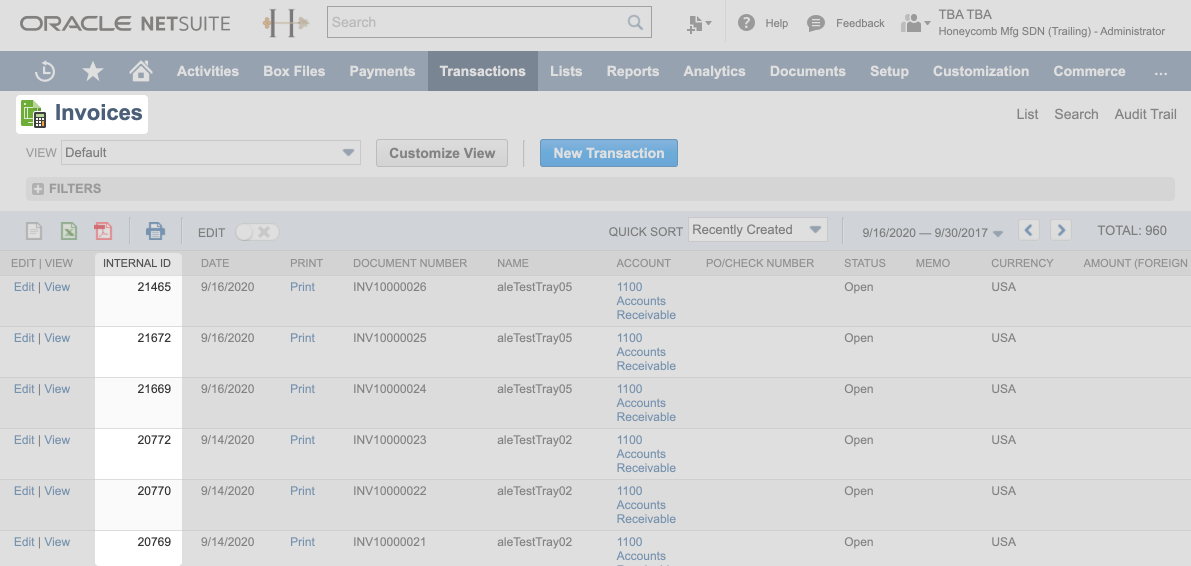Click the Export to CSV icon
Image resolution: width=1191 pixels, height=566 pixels.
tap(34, 231)
